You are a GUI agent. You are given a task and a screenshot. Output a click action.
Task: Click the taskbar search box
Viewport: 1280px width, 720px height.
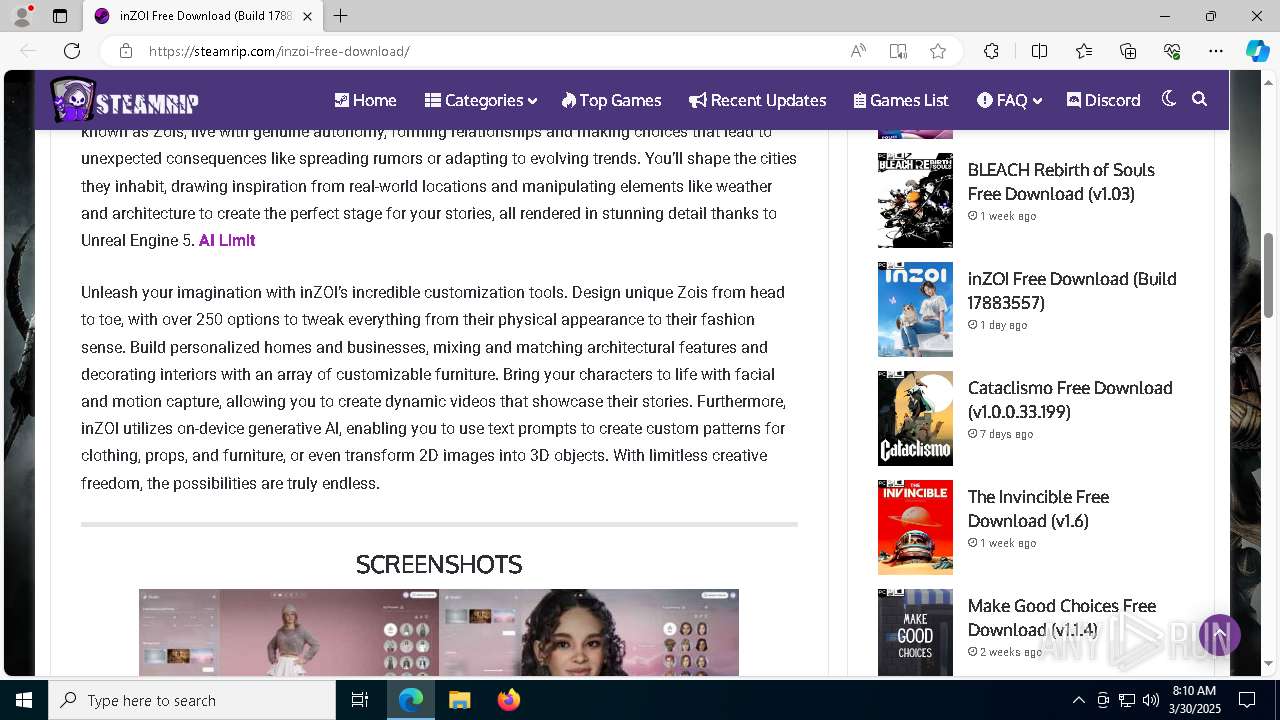pos(192,700)
